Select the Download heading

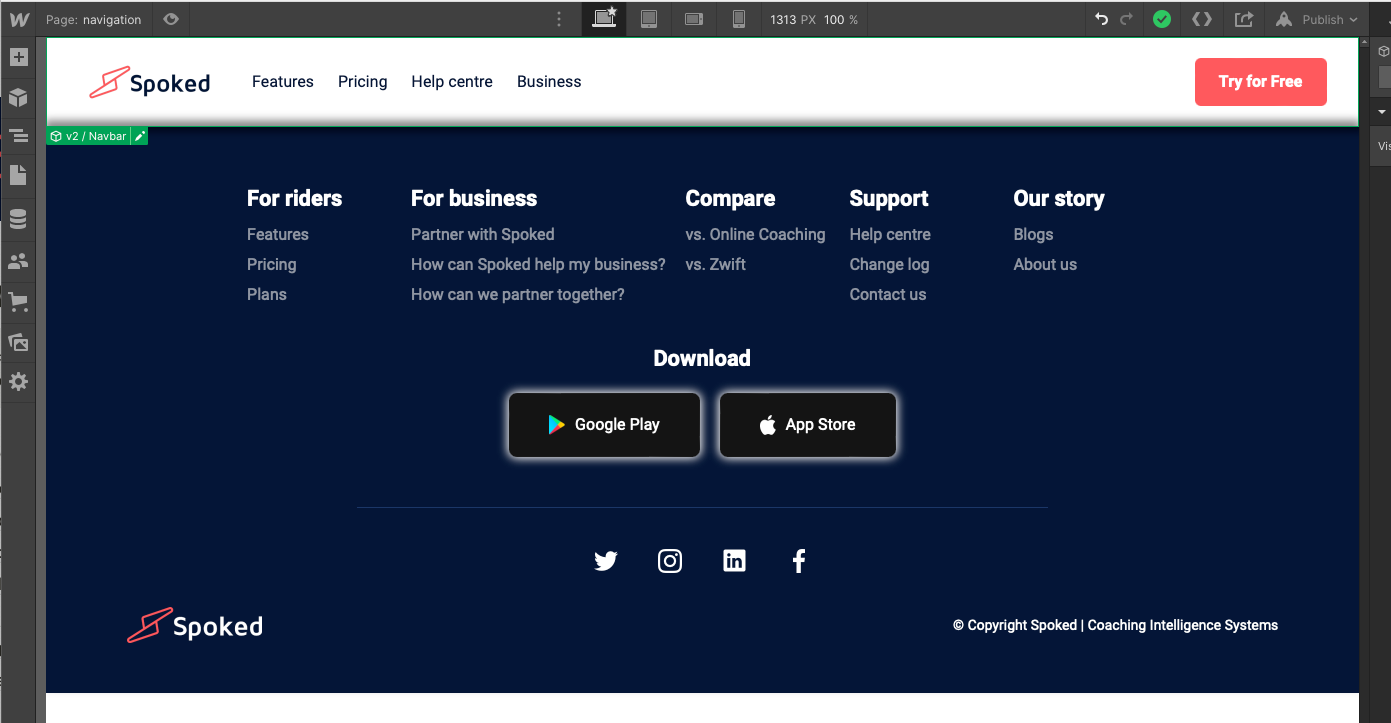(702, 358)
